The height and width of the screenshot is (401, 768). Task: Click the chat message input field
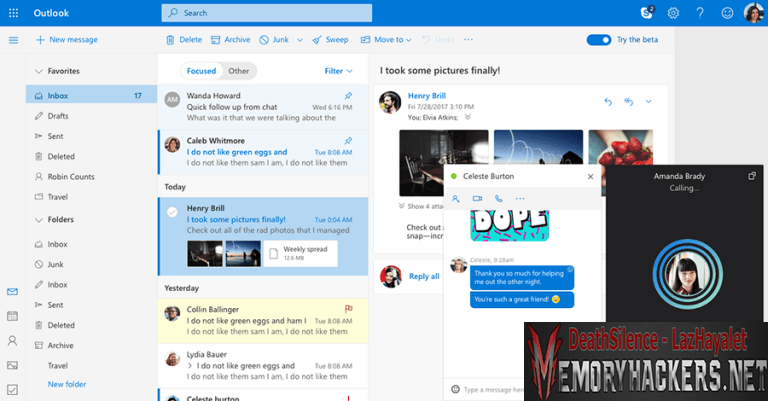click(x=494, y=389)
